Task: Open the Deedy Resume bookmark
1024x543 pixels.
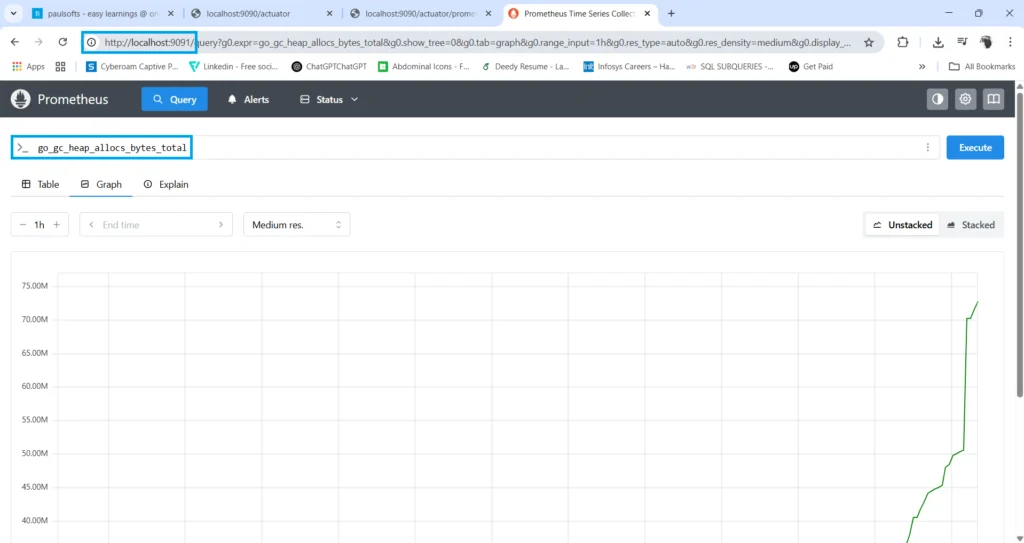Action: pos(525,67)
